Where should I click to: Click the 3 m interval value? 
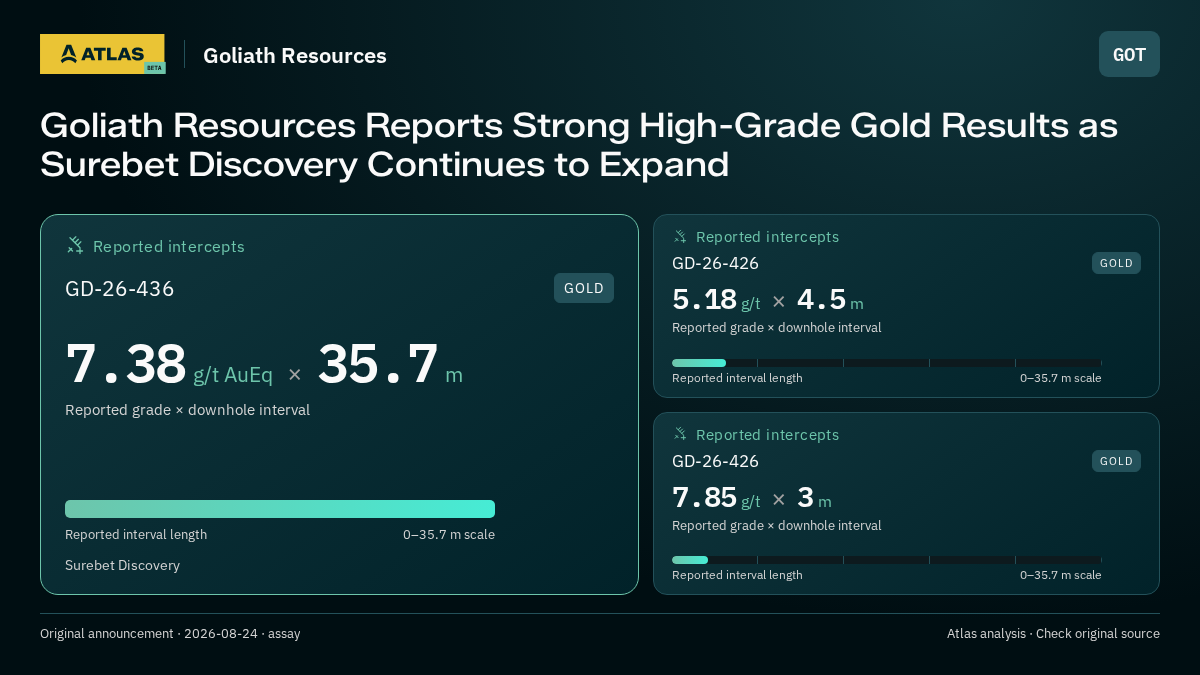pos(814,497)
